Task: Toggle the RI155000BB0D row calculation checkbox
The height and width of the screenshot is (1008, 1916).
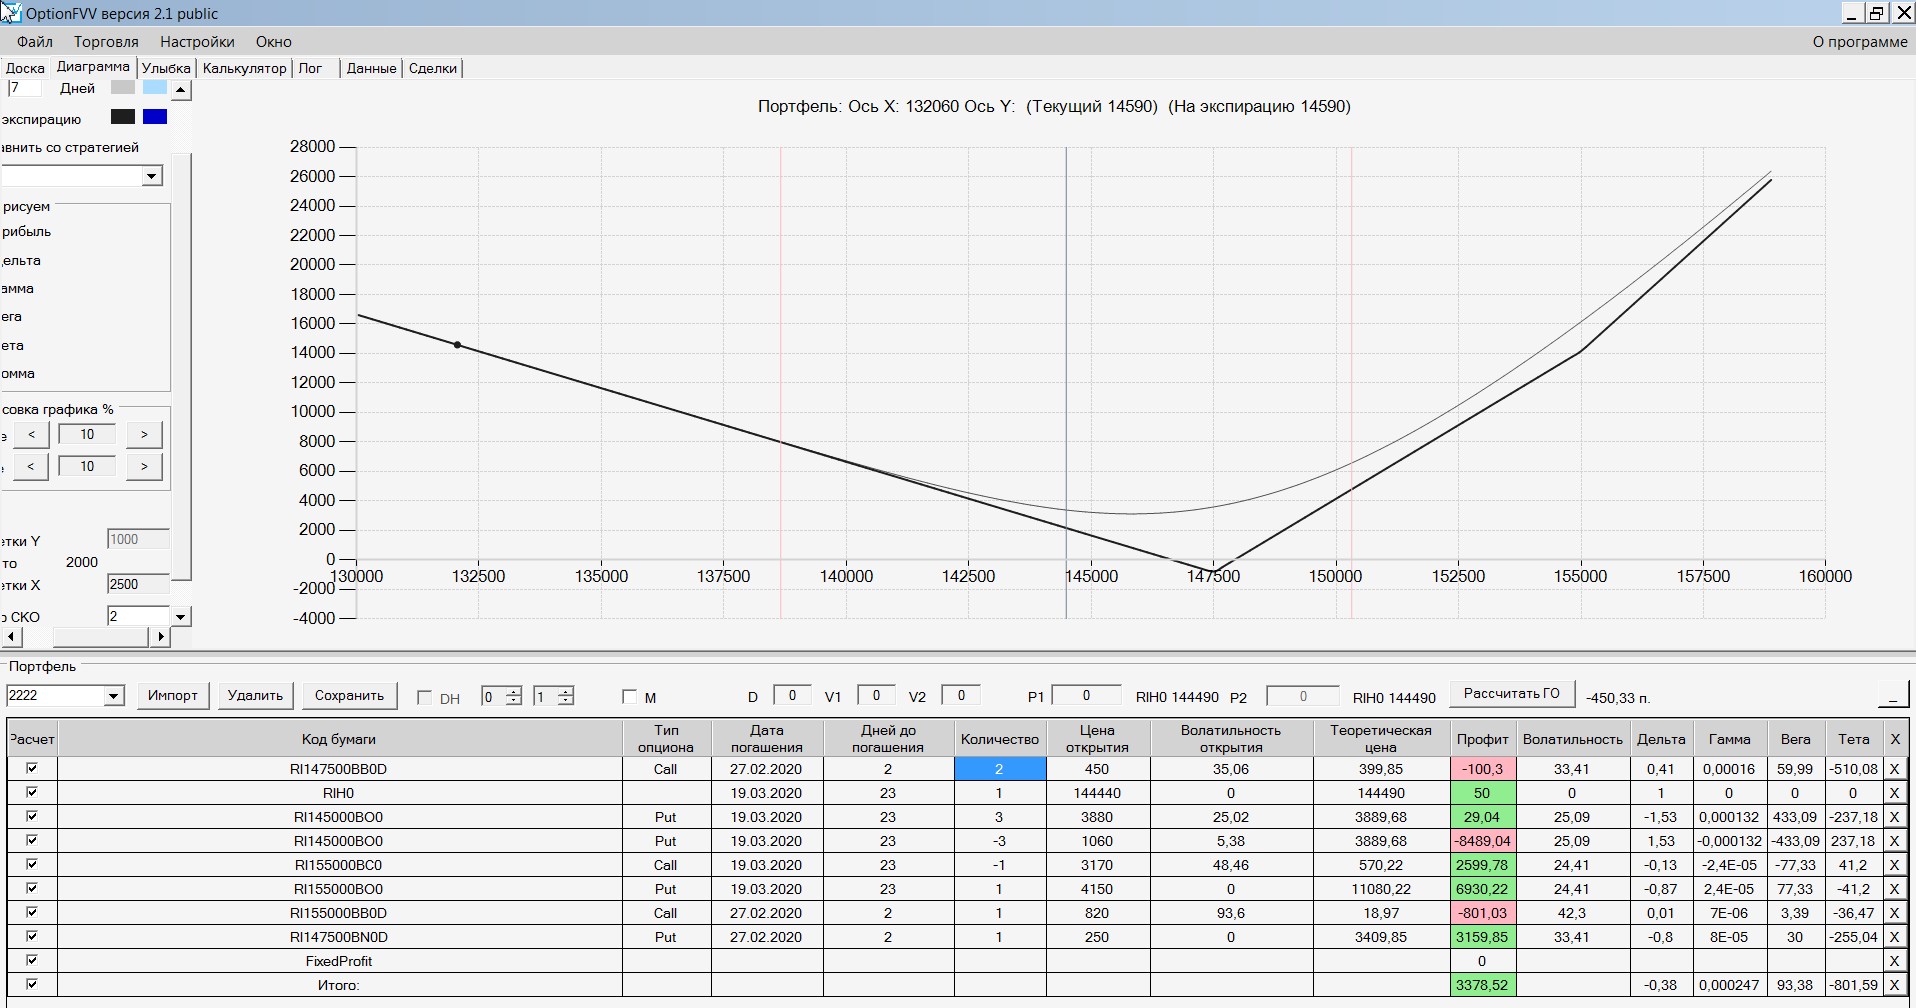Action: [32, 912]
